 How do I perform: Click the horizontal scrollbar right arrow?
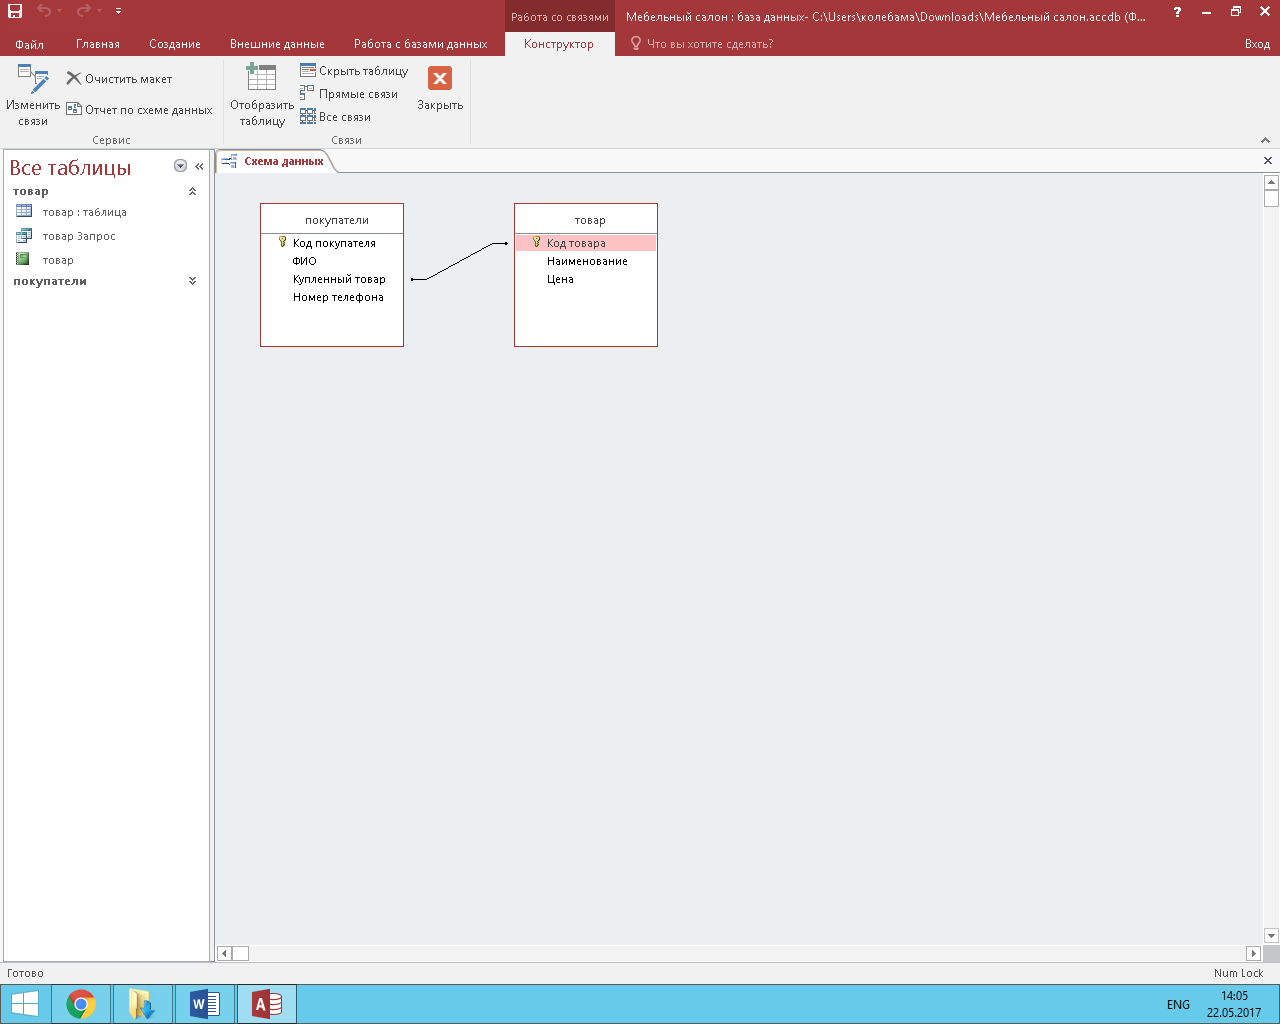click(x=1253, y=953)
